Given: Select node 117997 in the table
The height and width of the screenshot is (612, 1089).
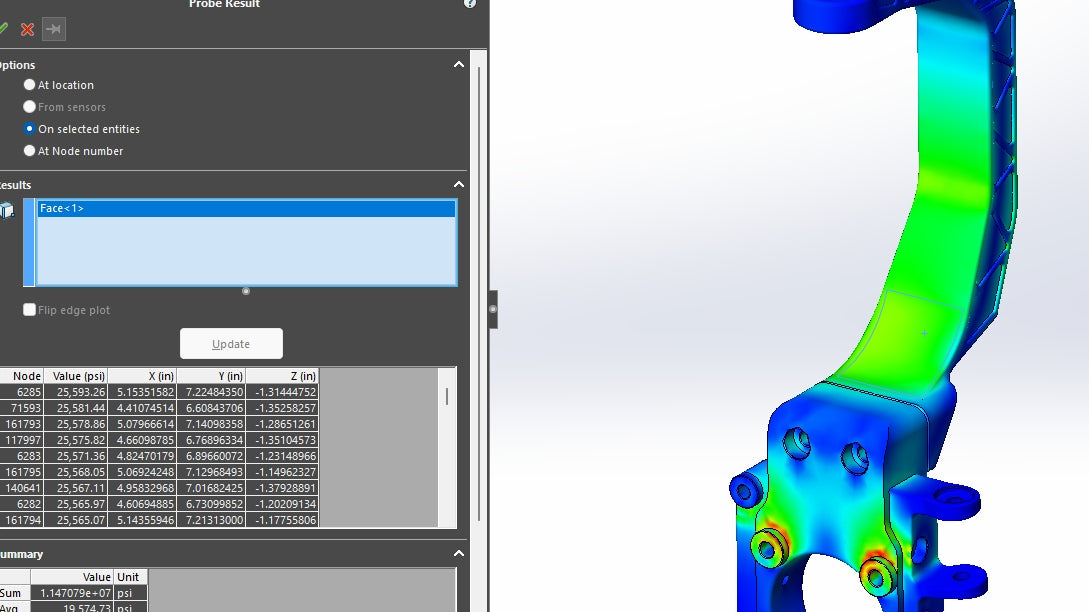Looking at the screenshot, I should pyautogui.click(x=22, y=440).
